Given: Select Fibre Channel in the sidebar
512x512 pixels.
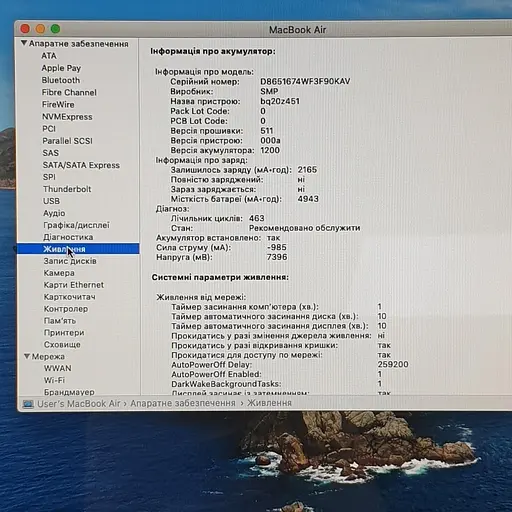Looking at the screenshot, I should (69, 92).
